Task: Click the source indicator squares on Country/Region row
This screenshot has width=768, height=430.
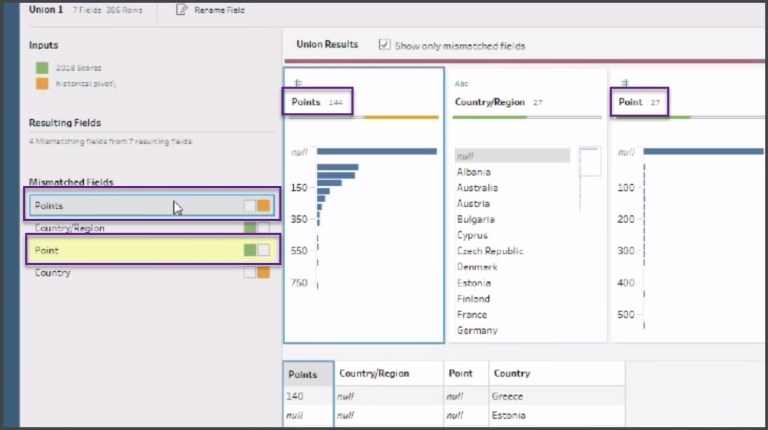Action: [x=257, y=228]
